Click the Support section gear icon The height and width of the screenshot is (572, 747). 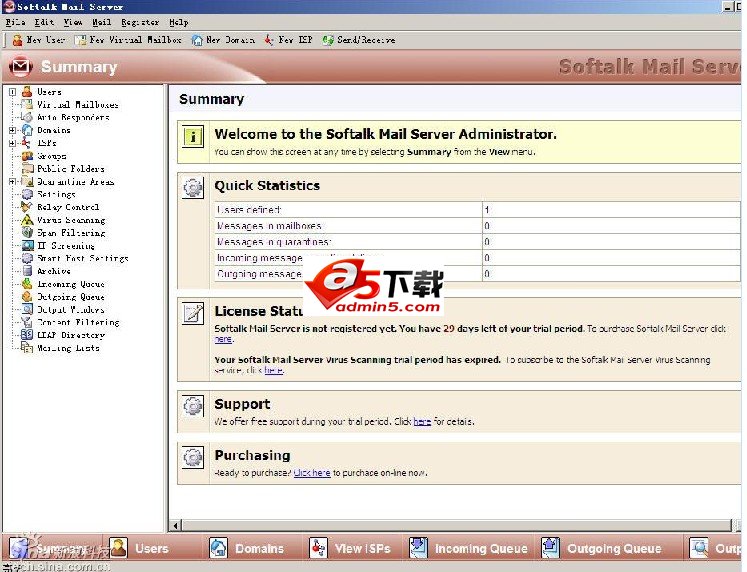[x=193, y=406]
